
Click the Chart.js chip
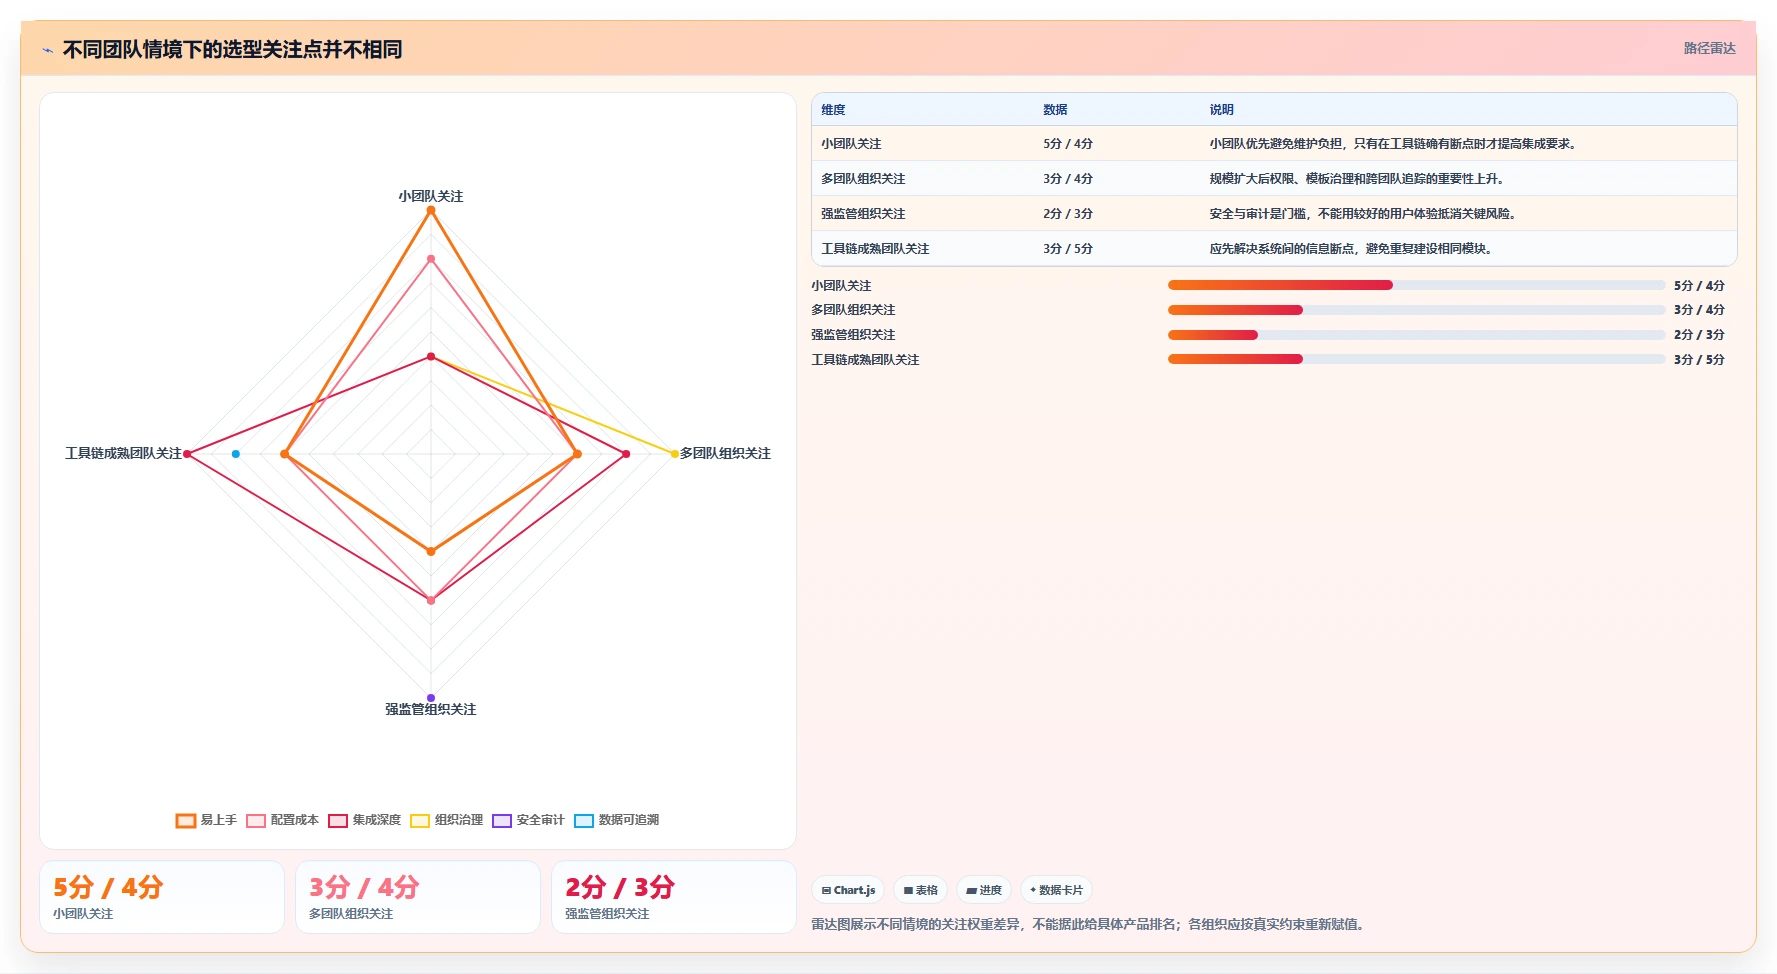click(848, 890)
